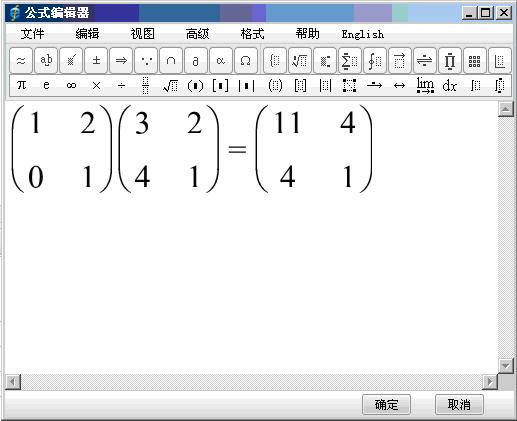Insert the dx differential symbol
The image size is (517, 421).
(x=450, y=86)
